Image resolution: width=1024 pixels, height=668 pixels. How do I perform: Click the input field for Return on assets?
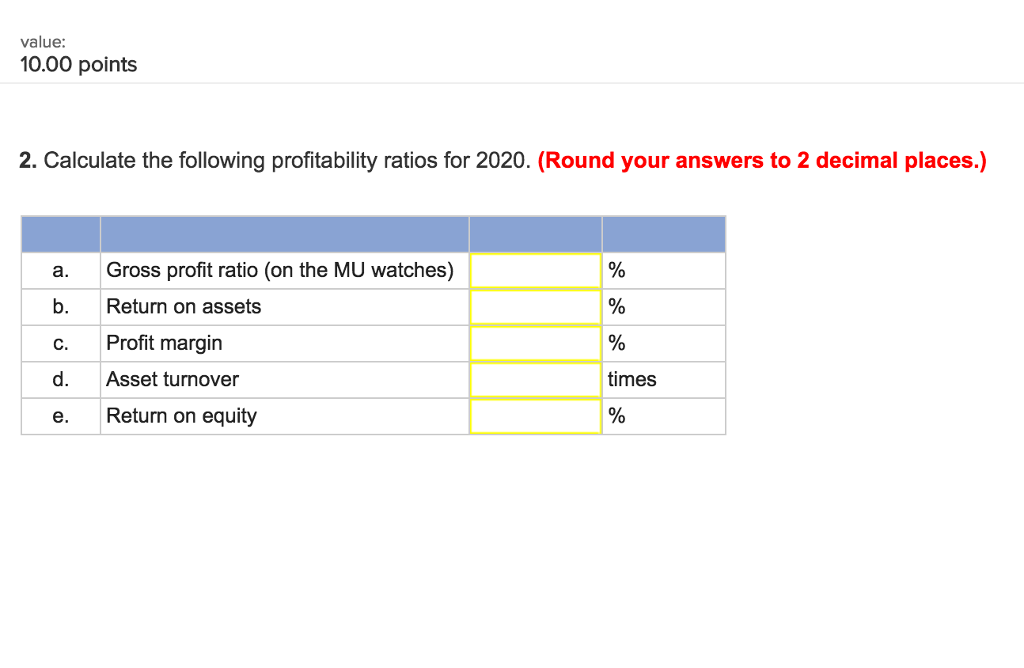click(535, 306)
